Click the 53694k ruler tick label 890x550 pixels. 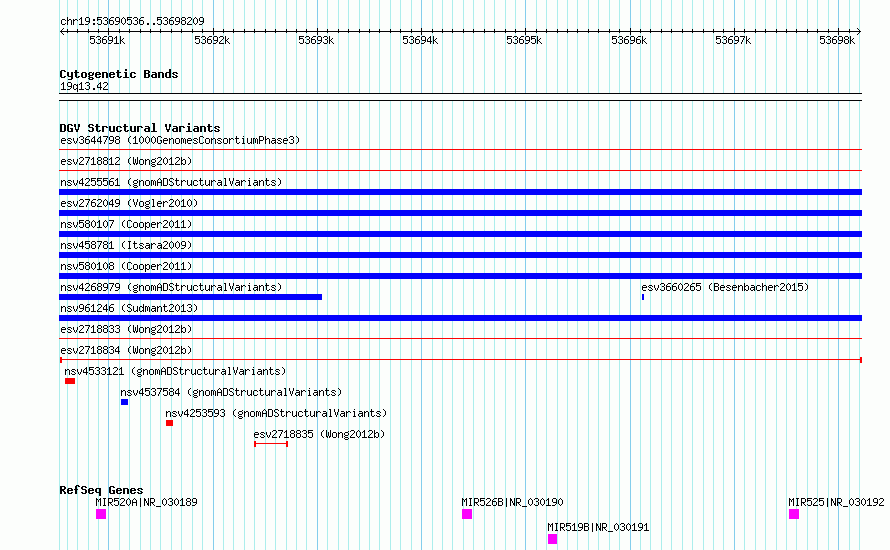420,40
